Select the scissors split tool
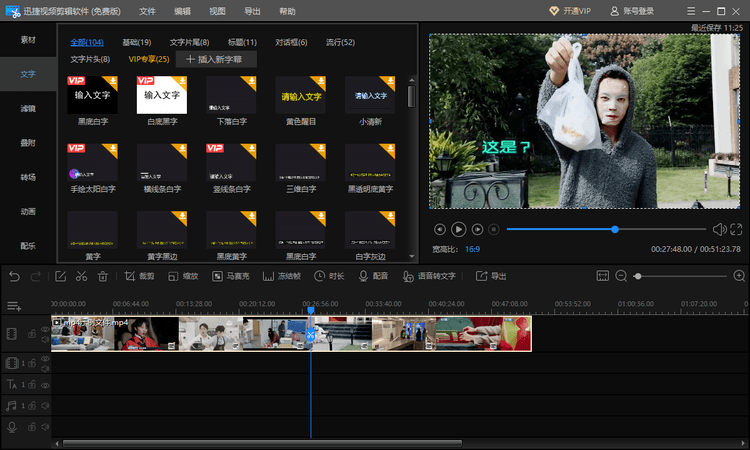This screenshot has height=450, width=750. (x=81, y=276)
